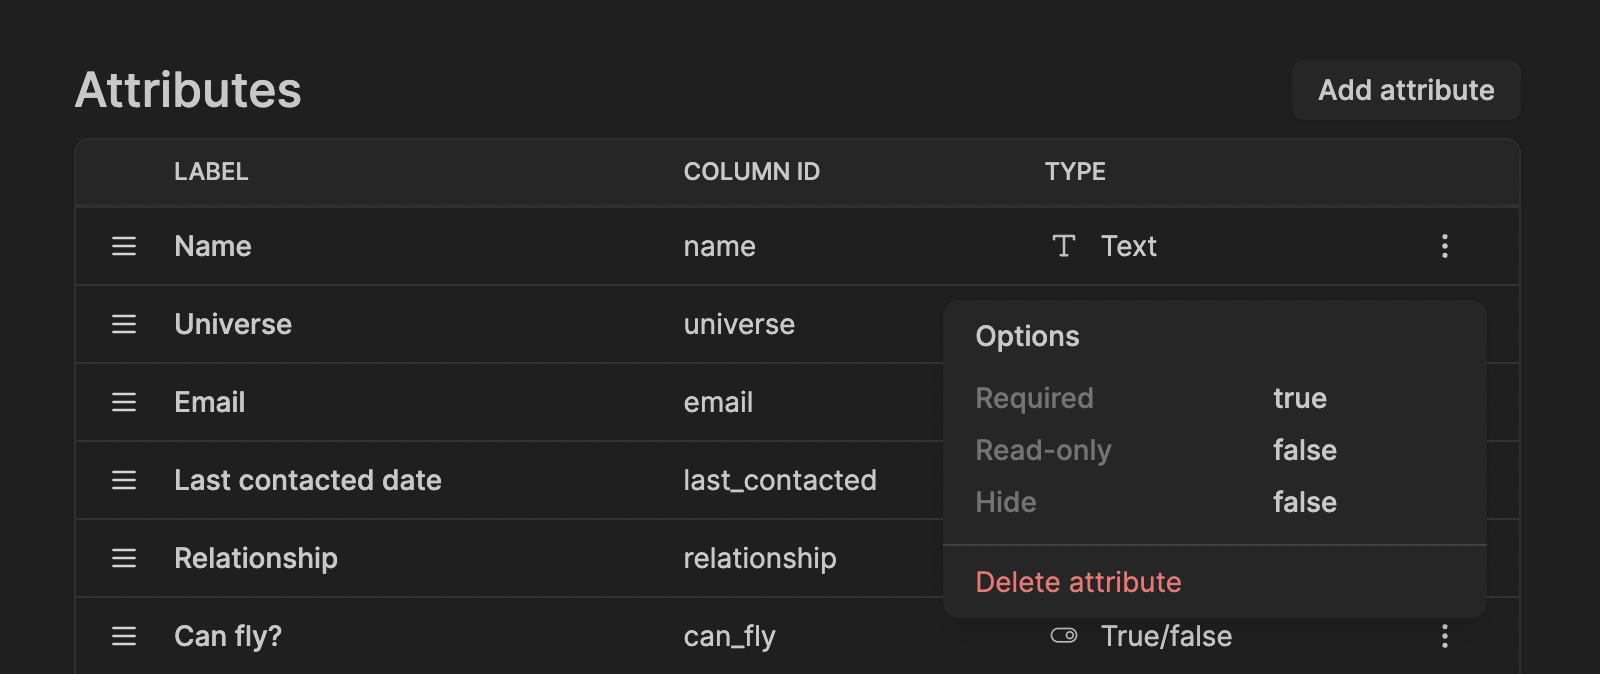
Task: Click the column ID 'email'
Action: tap(718, 402)
